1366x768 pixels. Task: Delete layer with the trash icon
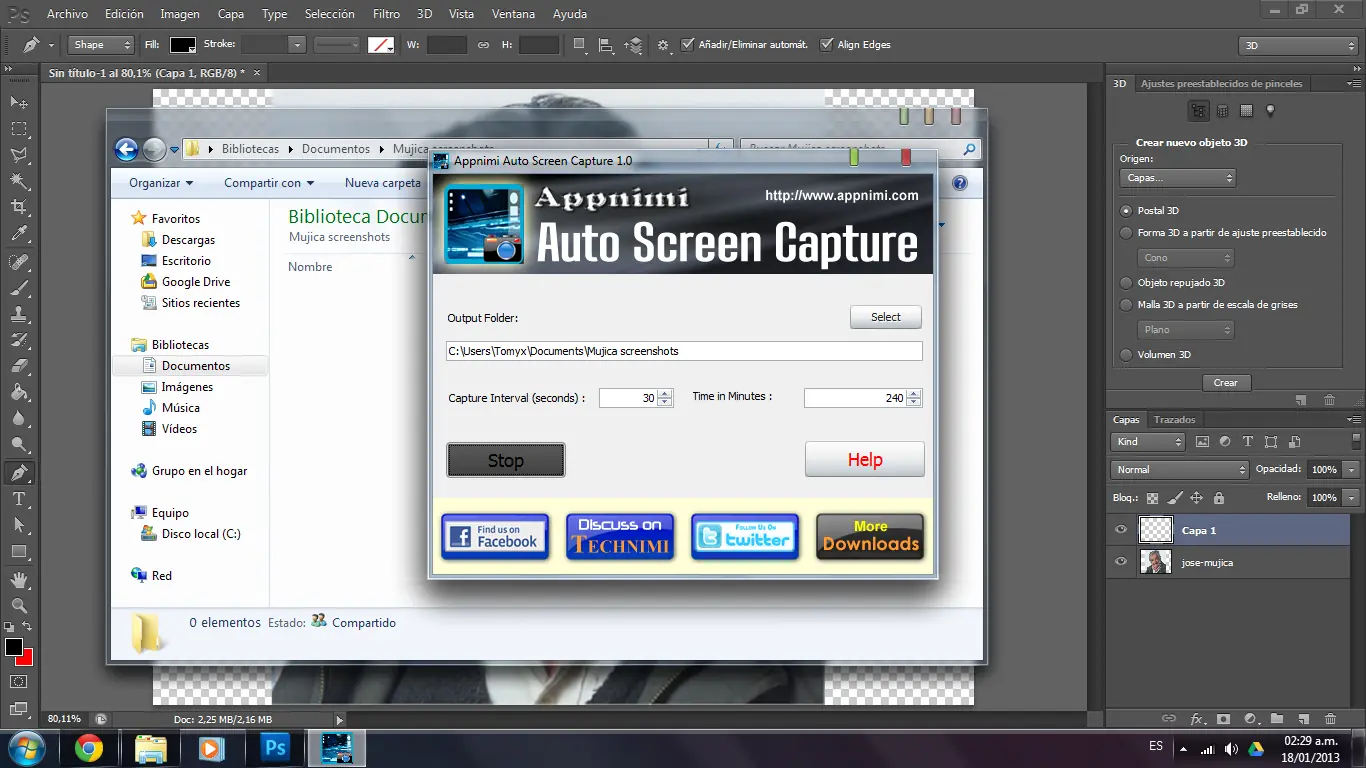tap(1330, 719)
